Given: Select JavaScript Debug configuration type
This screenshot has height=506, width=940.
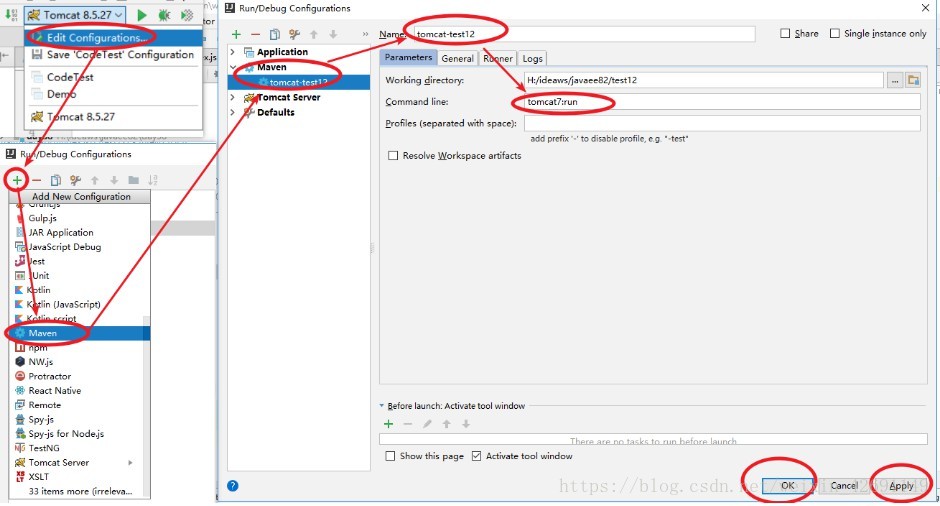Looking at the screenshot, I should [x=64, y=247].
